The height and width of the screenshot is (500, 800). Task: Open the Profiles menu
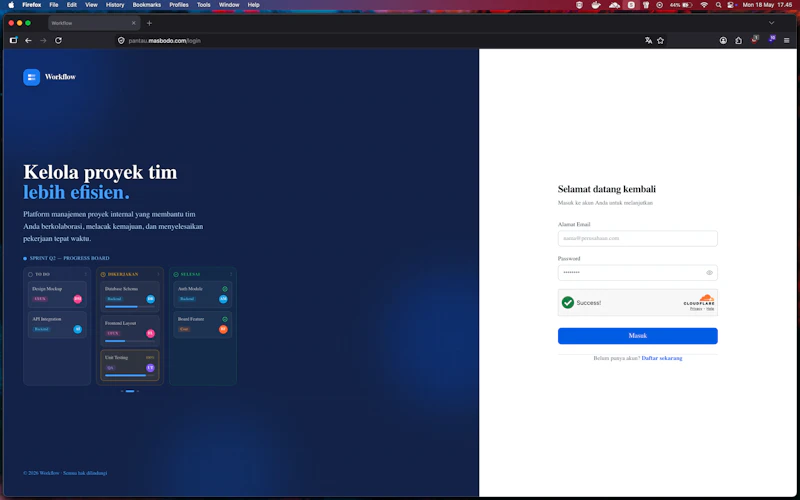point(179,5)
